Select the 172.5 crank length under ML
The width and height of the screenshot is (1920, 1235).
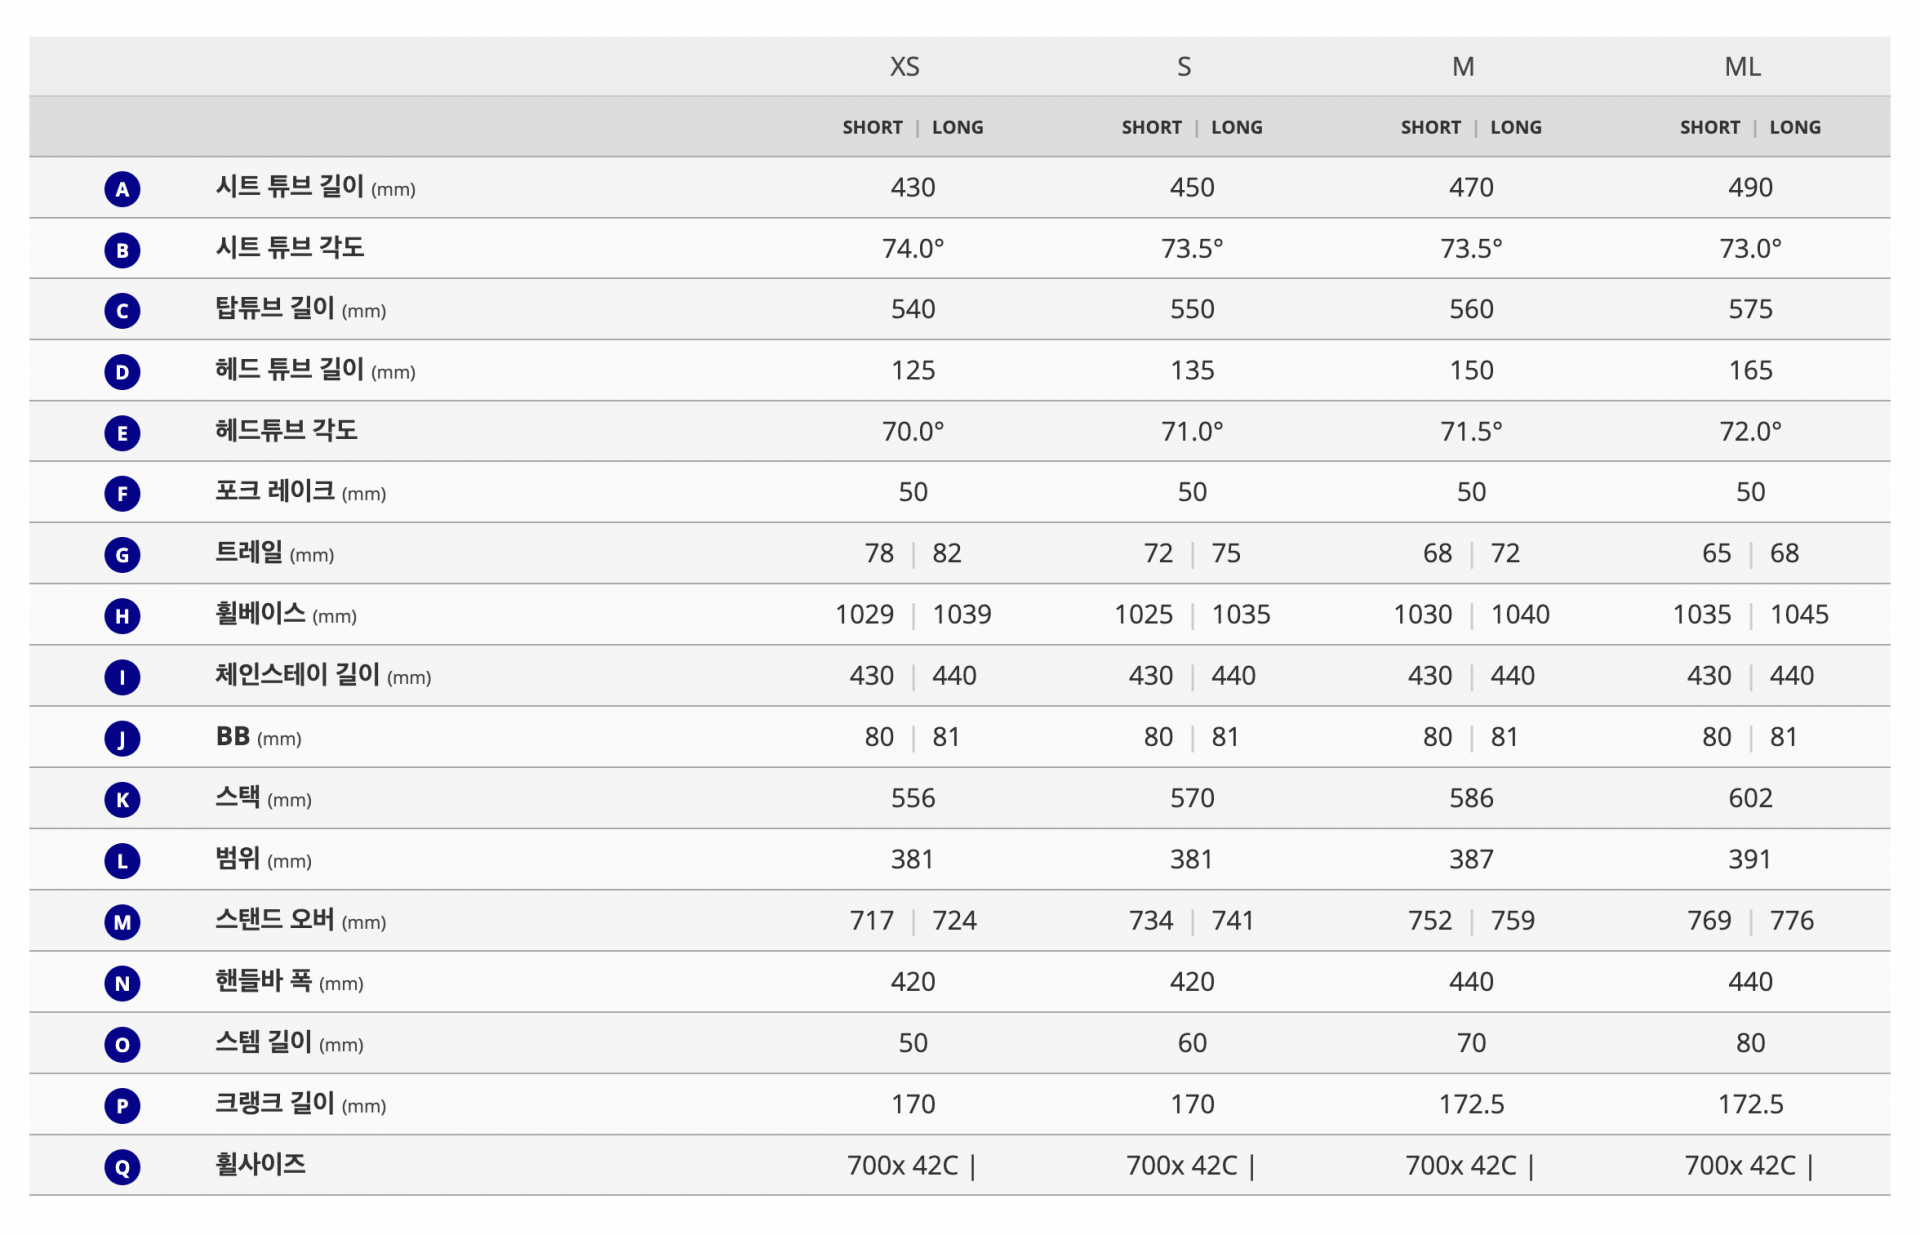coord(1750,1104)
